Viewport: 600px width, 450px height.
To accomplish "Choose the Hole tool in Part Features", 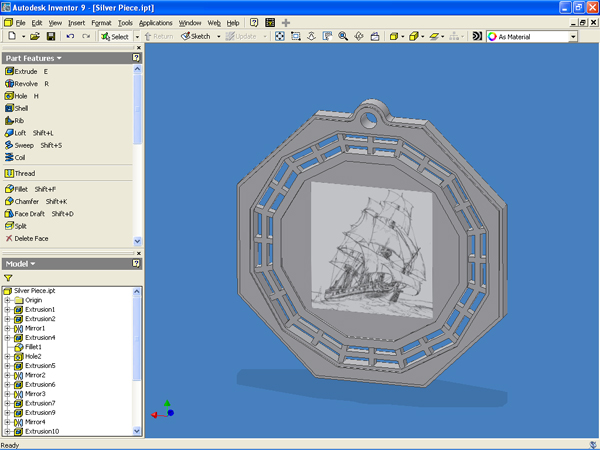I will (x=22, y=96).
